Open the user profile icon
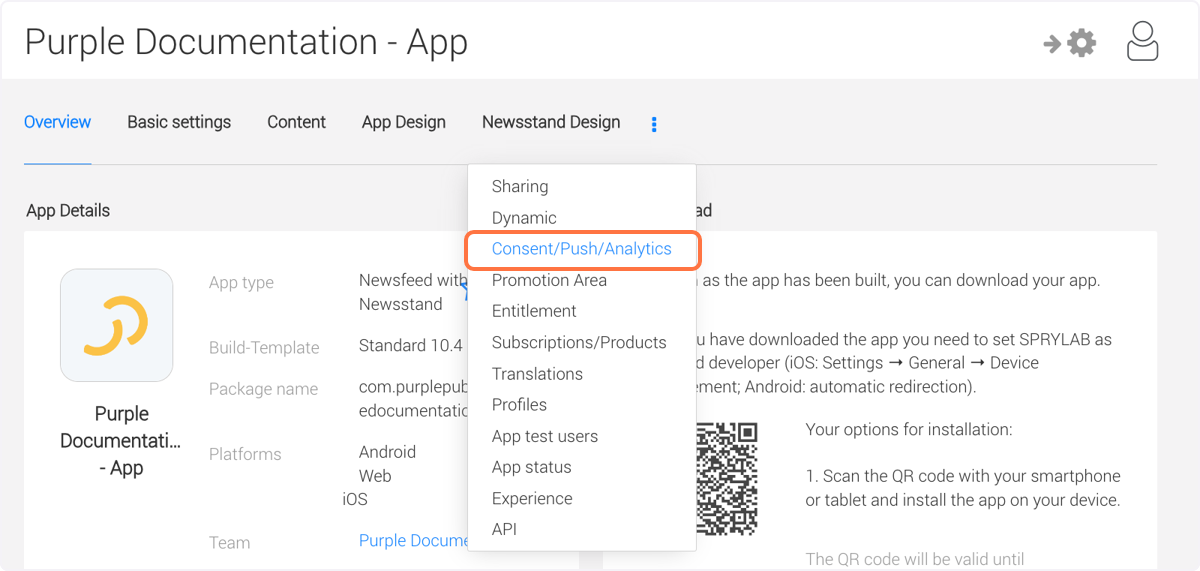The width and height of the screenshot is (1200, 571). 1142,42
